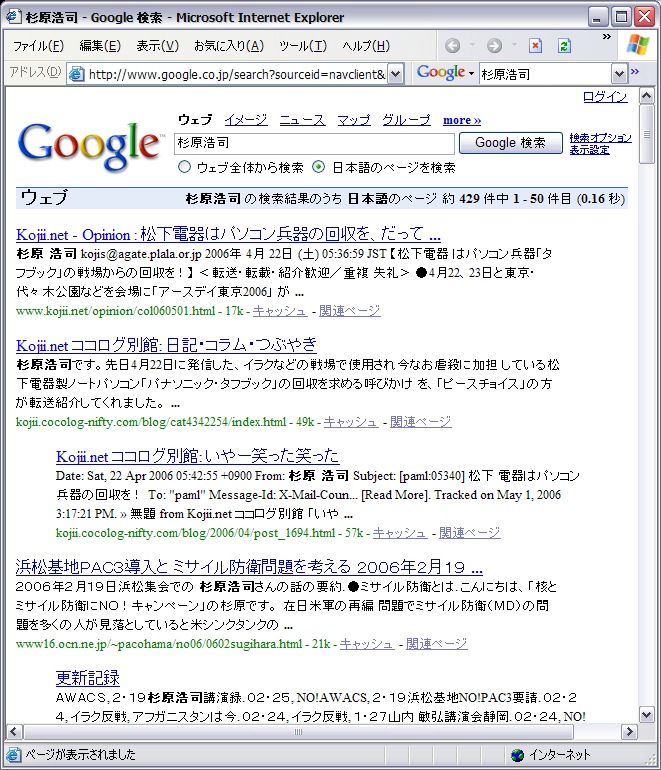The image size is (661, 770).
Task: Click the Windows flag throbber icon
Action: (638, 45)
